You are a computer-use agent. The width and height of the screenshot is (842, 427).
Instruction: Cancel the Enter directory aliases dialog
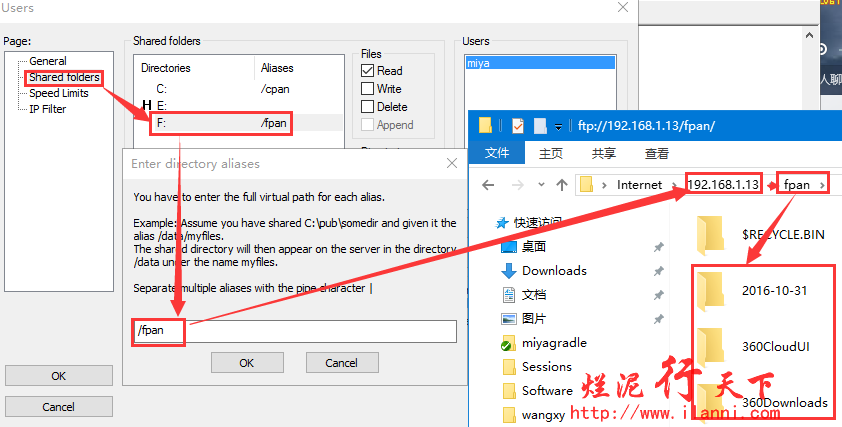(341, 363)
